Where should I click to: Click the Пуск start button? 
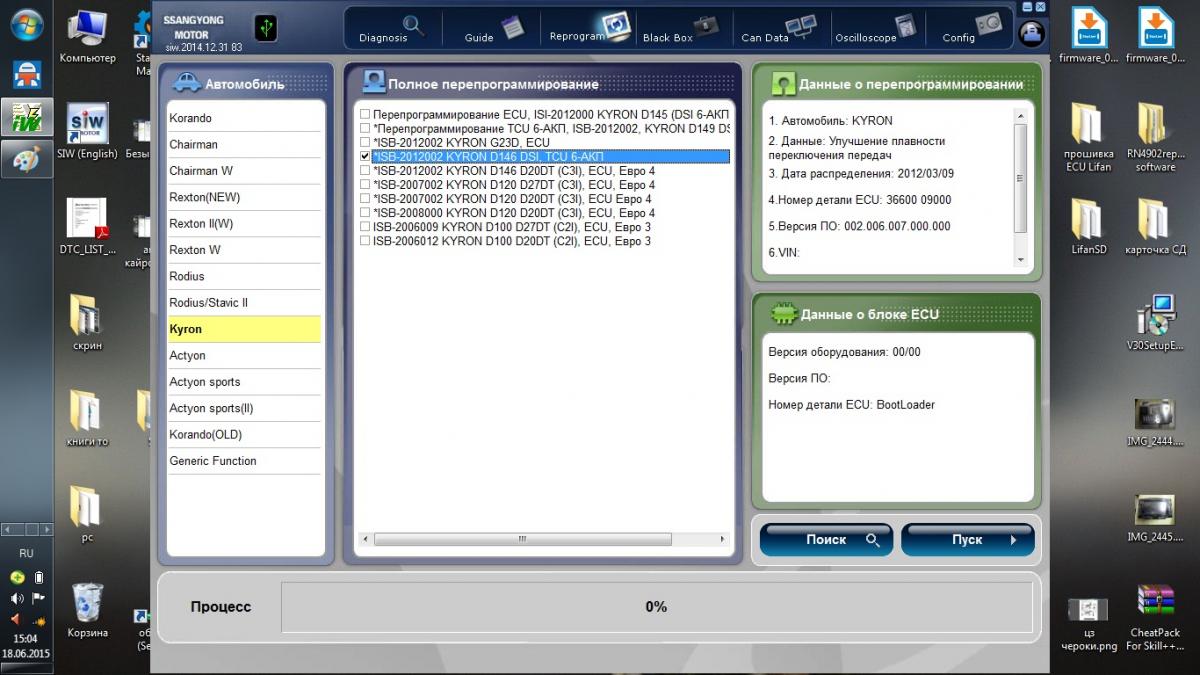pos(967,540)
